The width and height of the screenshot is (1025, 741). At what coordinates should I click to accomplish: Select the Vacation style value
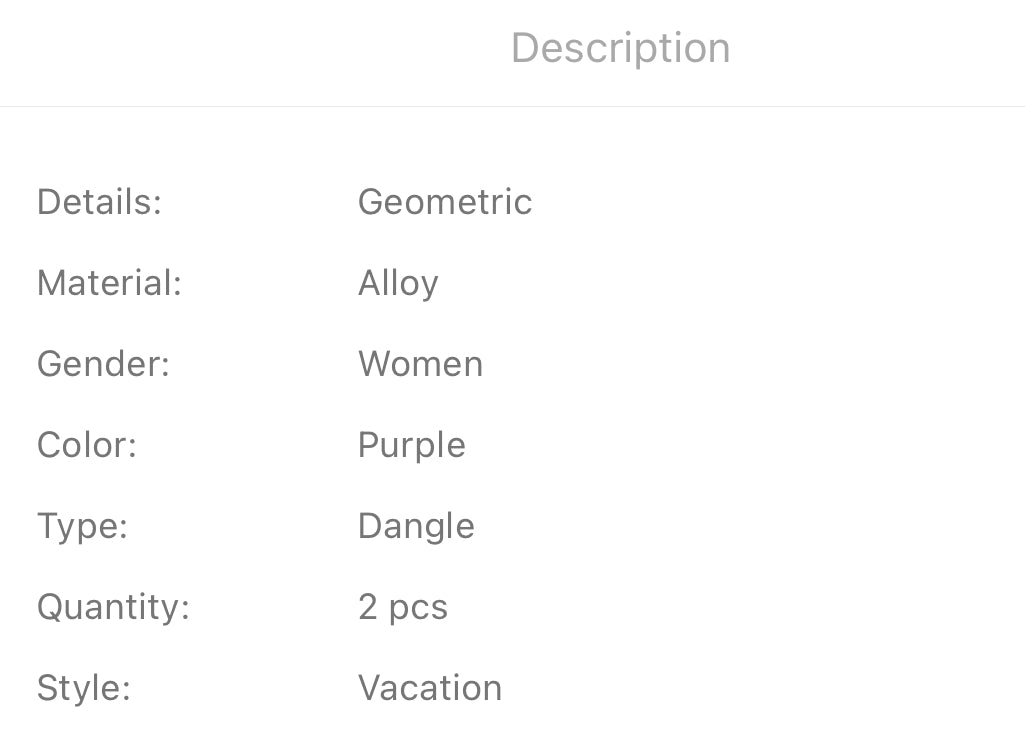coord(430,687)
